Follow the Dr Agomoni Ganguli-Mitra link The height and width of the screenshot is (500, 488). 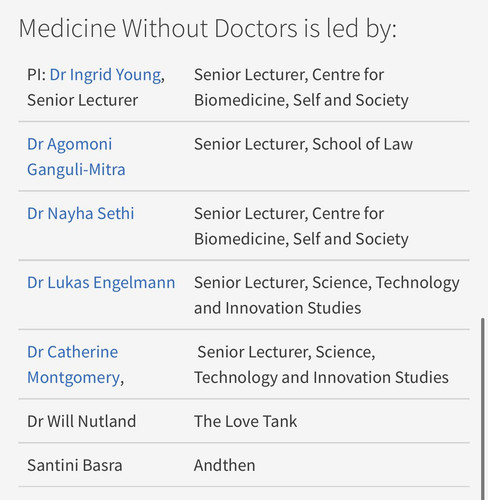(x=76, y=157)
